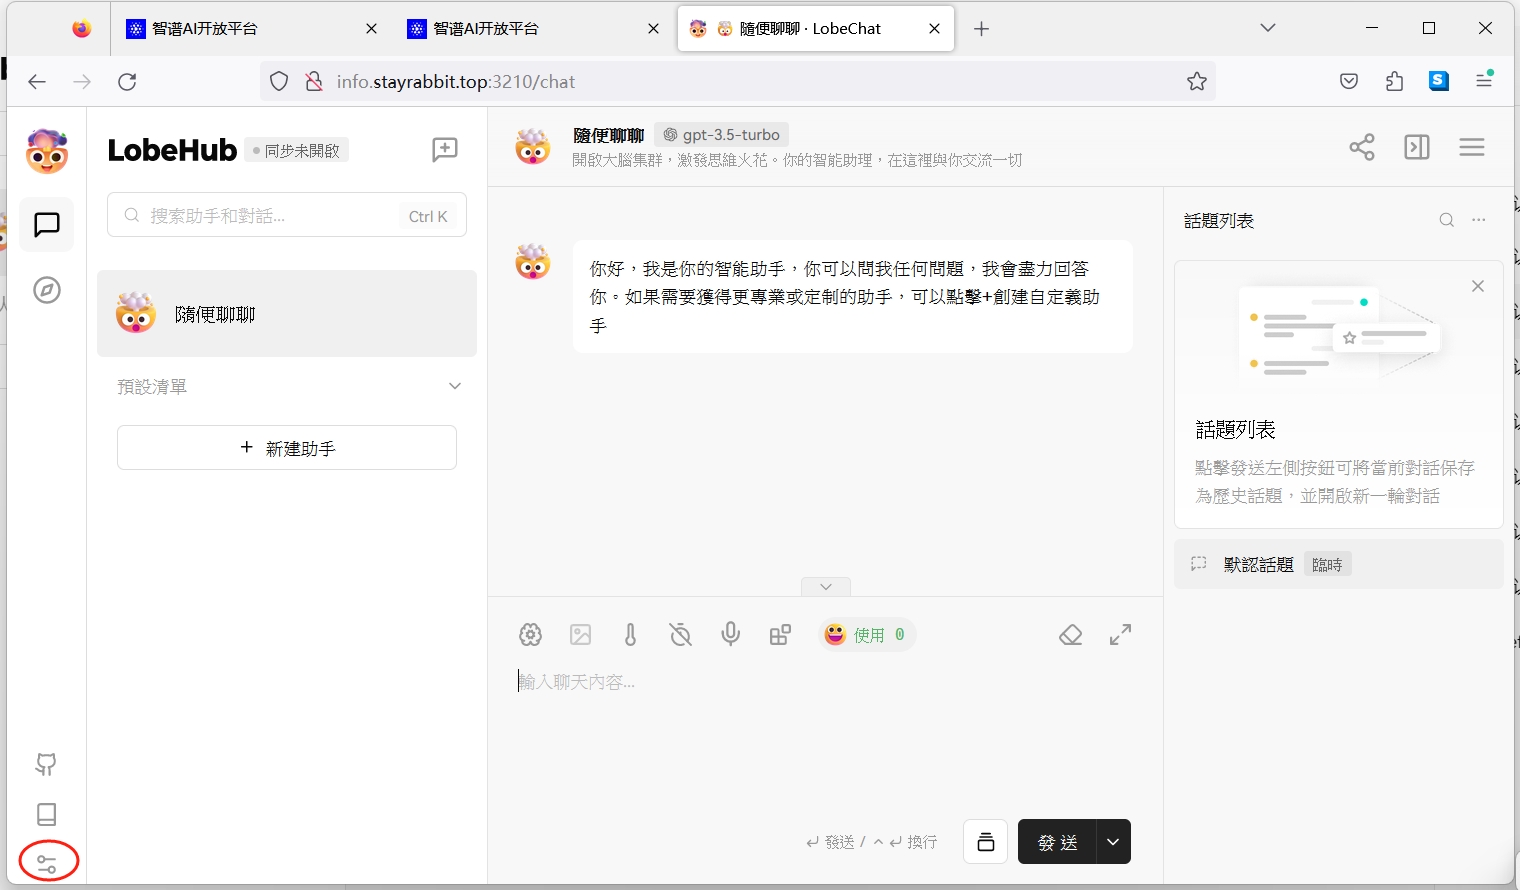Open topic list more options ellipsis
The image size is (1520, 890).
click(x=1479, y=220)
